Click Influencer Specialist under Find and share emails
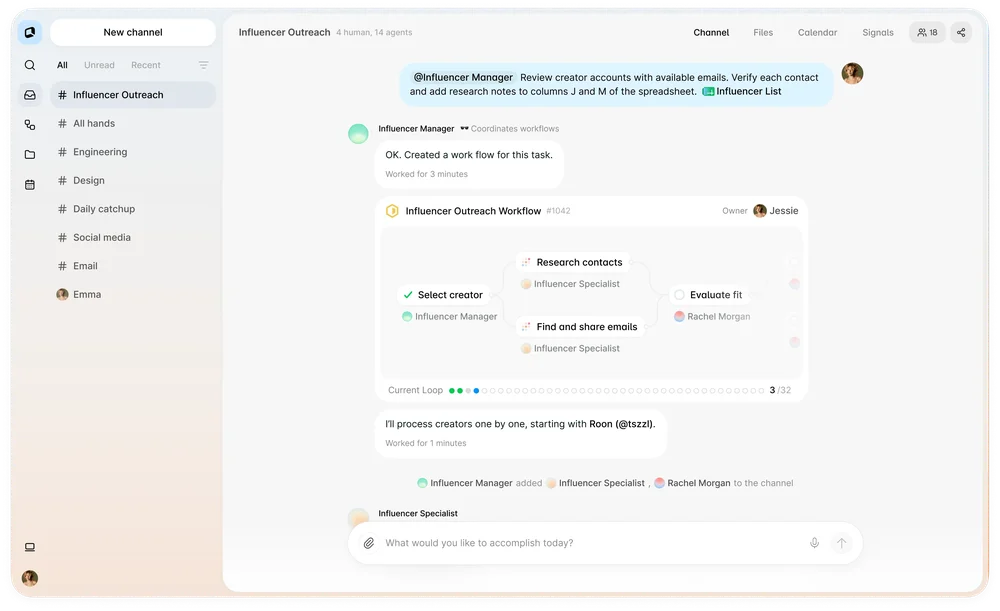Screen dimensions: 1000x611 click(570, 348)
